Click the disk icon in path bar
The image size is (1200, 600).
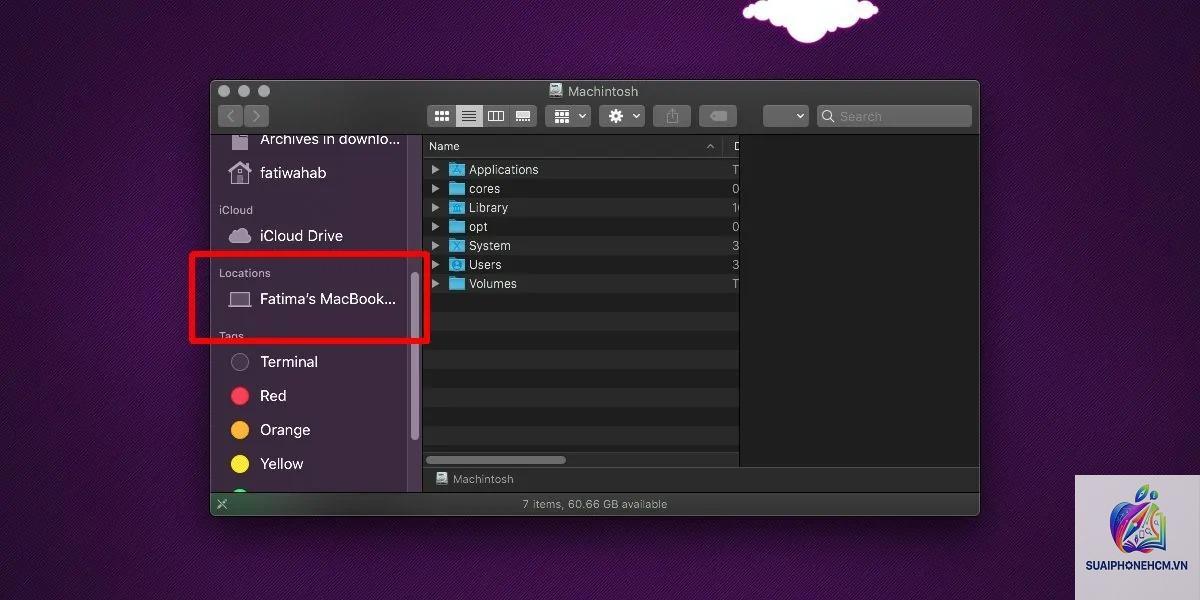coord(442,479)
